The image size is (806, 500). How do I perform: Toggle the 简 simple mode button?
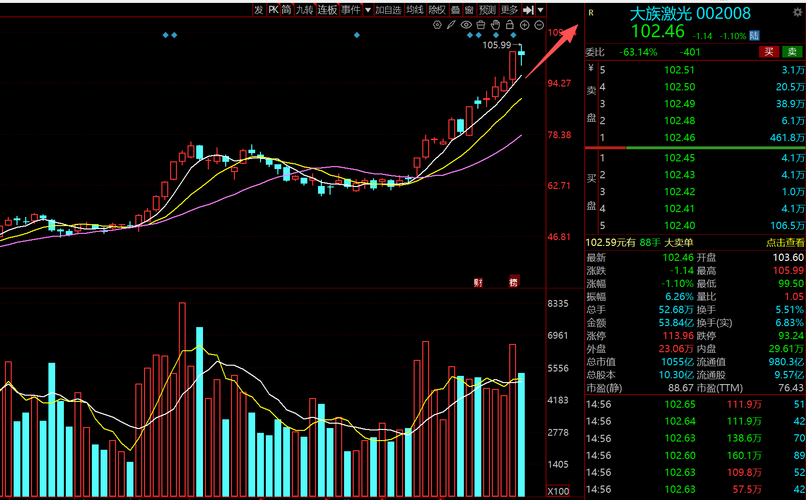click(286, 10)
